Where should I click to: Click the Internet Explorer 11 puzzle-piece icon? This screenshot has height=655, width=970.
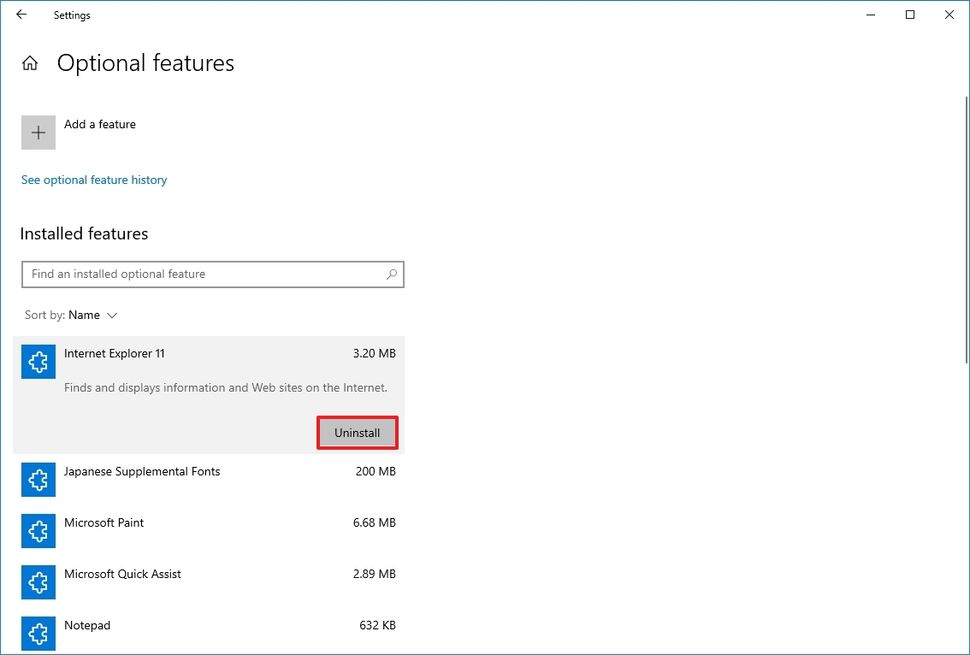38,361
